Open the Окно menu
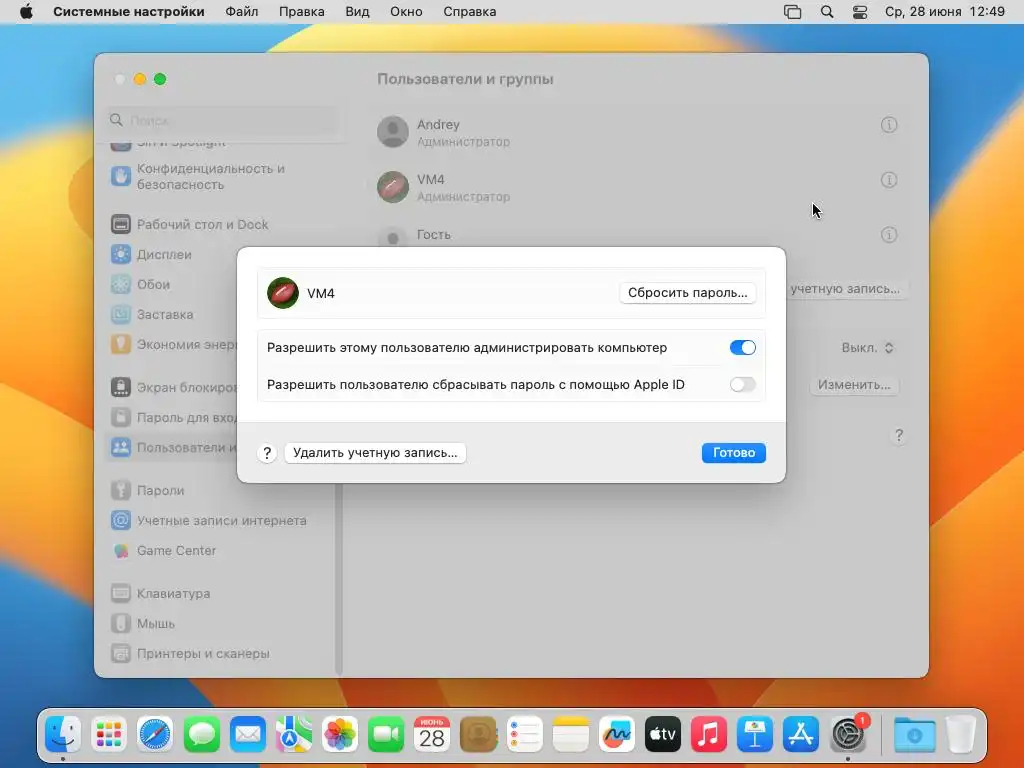Viewport: 1024px width, 768px height. (x=406, y=12)
